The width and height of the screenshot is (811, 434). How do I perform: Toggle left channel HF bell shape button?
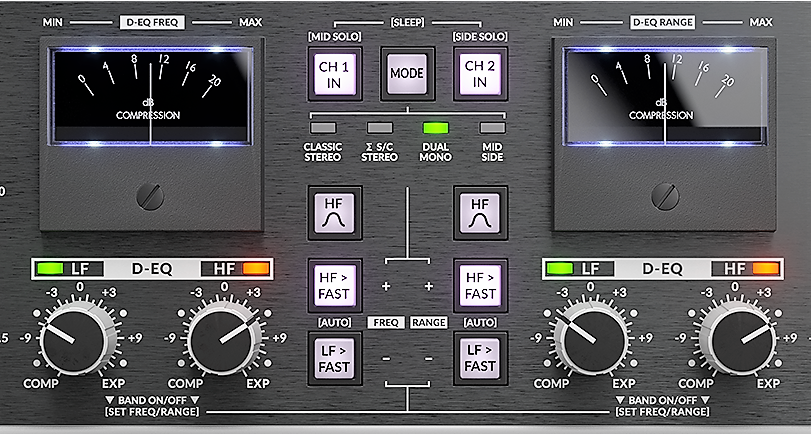point(335,213)
